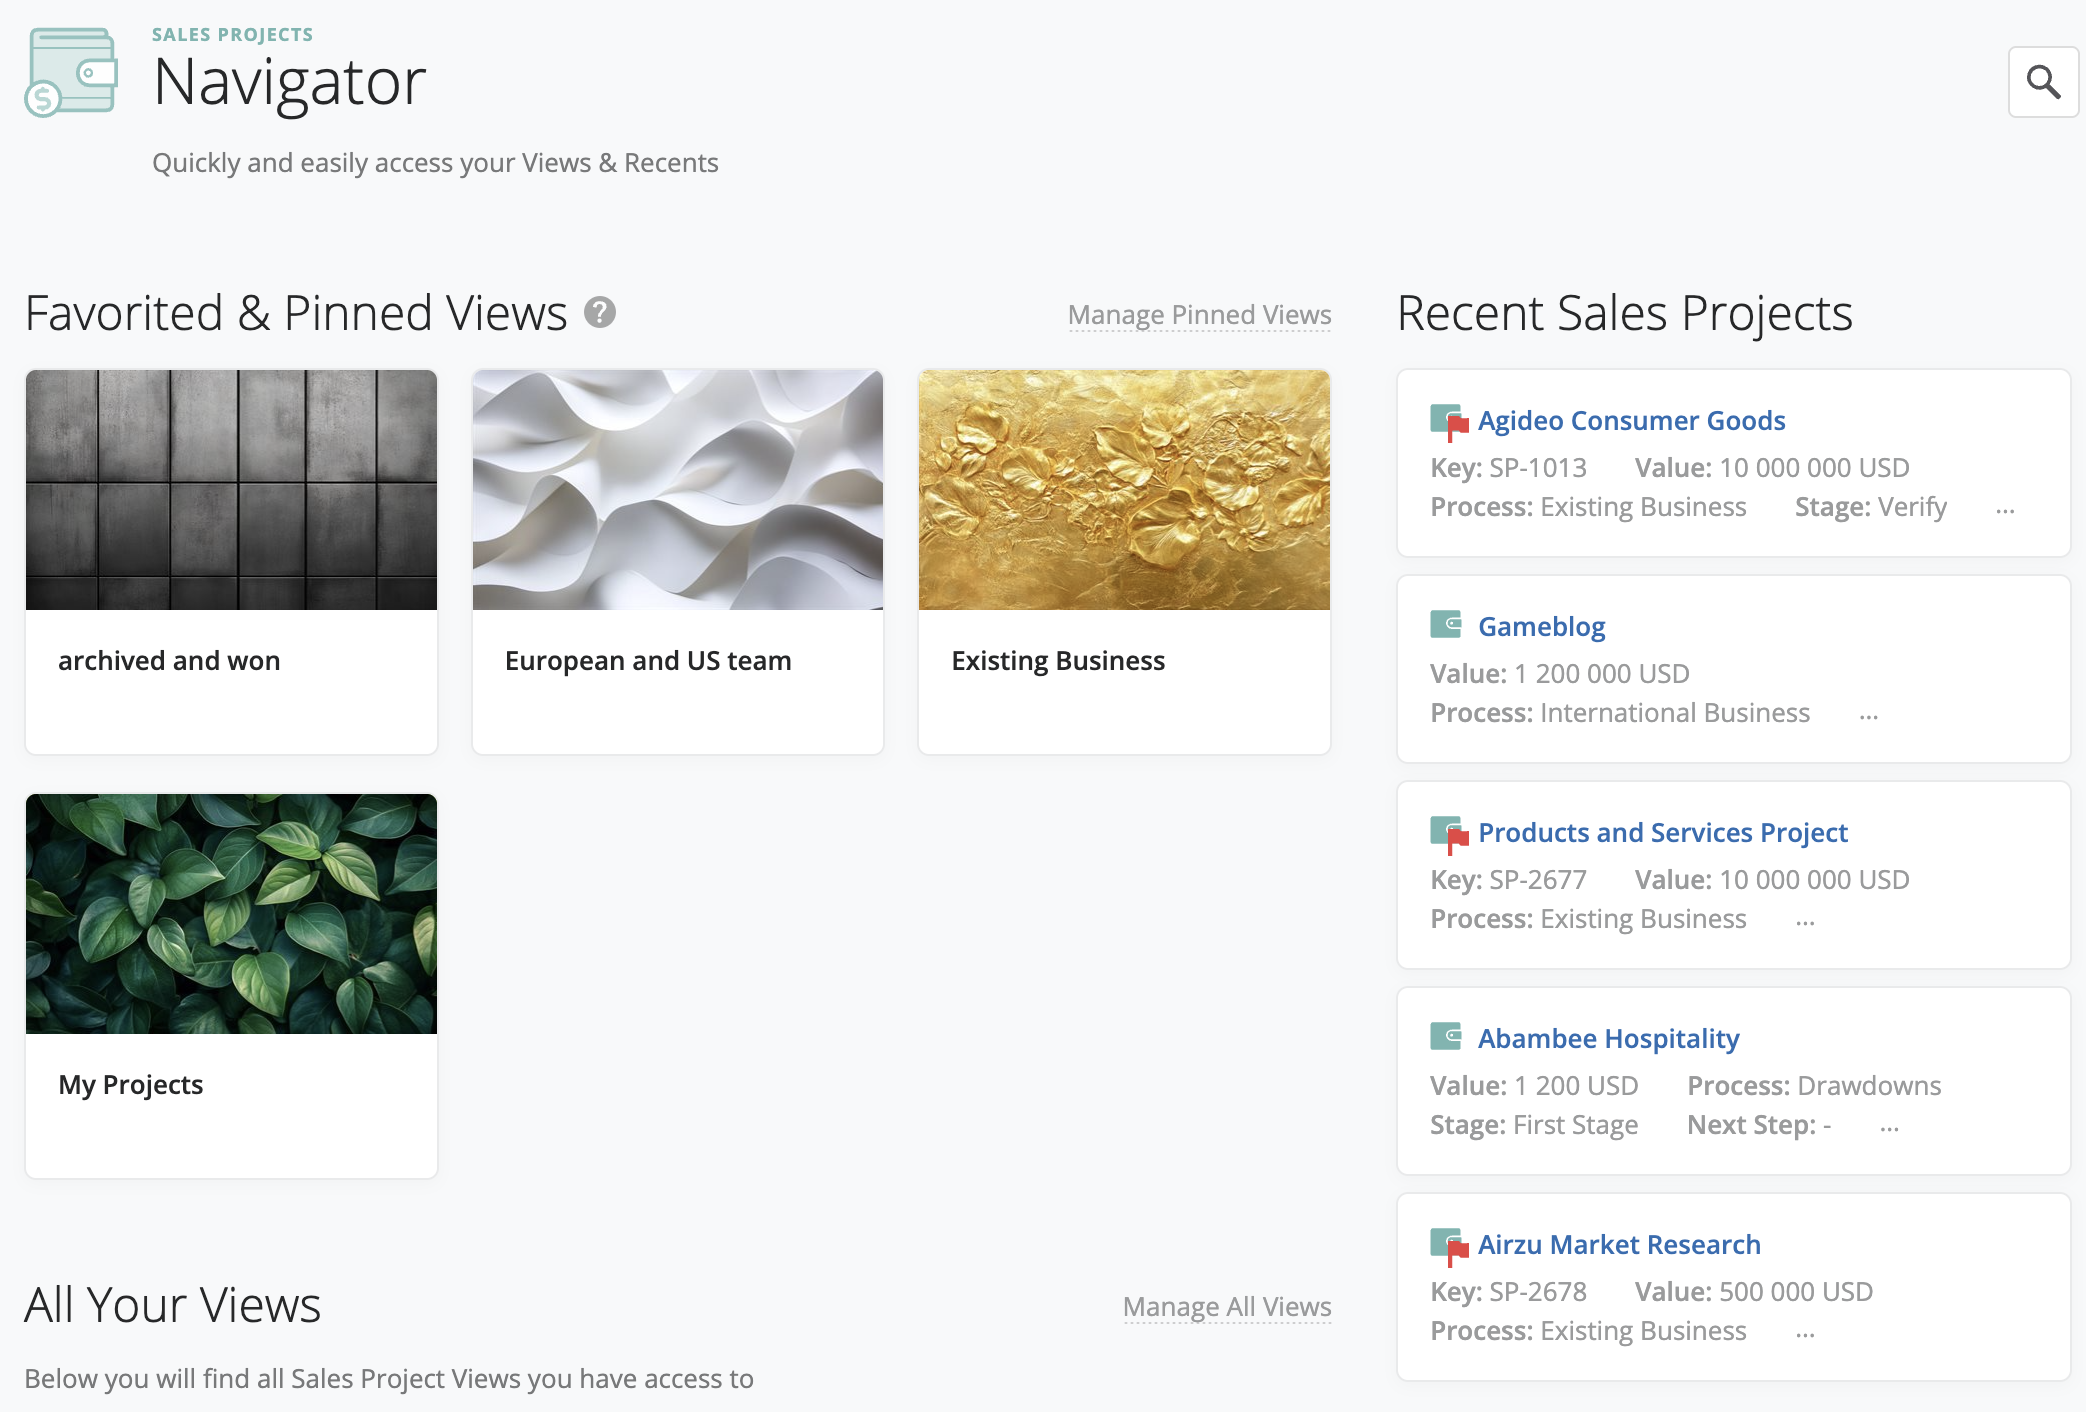Open the Agideo Consumer Goods project
The width and height of the screenshot is (2086, 1412).
pyautogui.click(x=1631, y=421)
